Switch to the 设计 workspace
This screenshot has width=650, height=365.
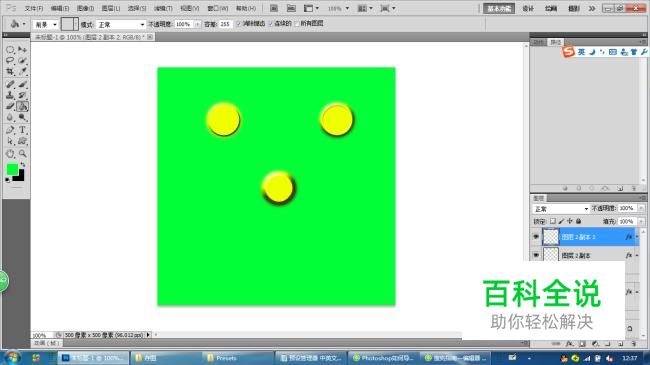pyautogui.click(x=528, y=8)
